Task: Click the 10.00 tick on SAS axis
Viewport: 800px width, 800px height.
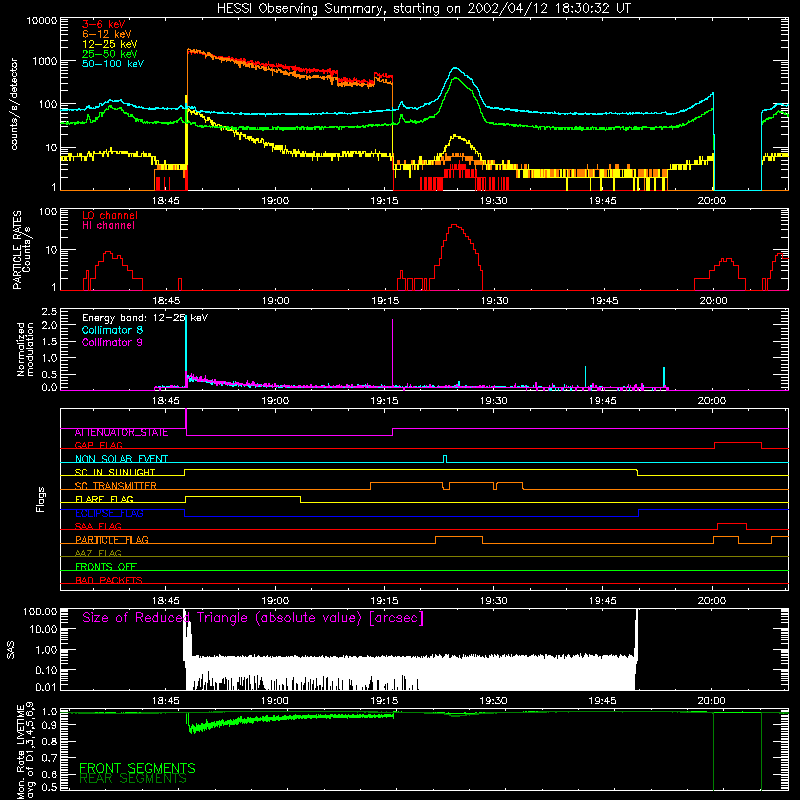Action: coord(43,629)
